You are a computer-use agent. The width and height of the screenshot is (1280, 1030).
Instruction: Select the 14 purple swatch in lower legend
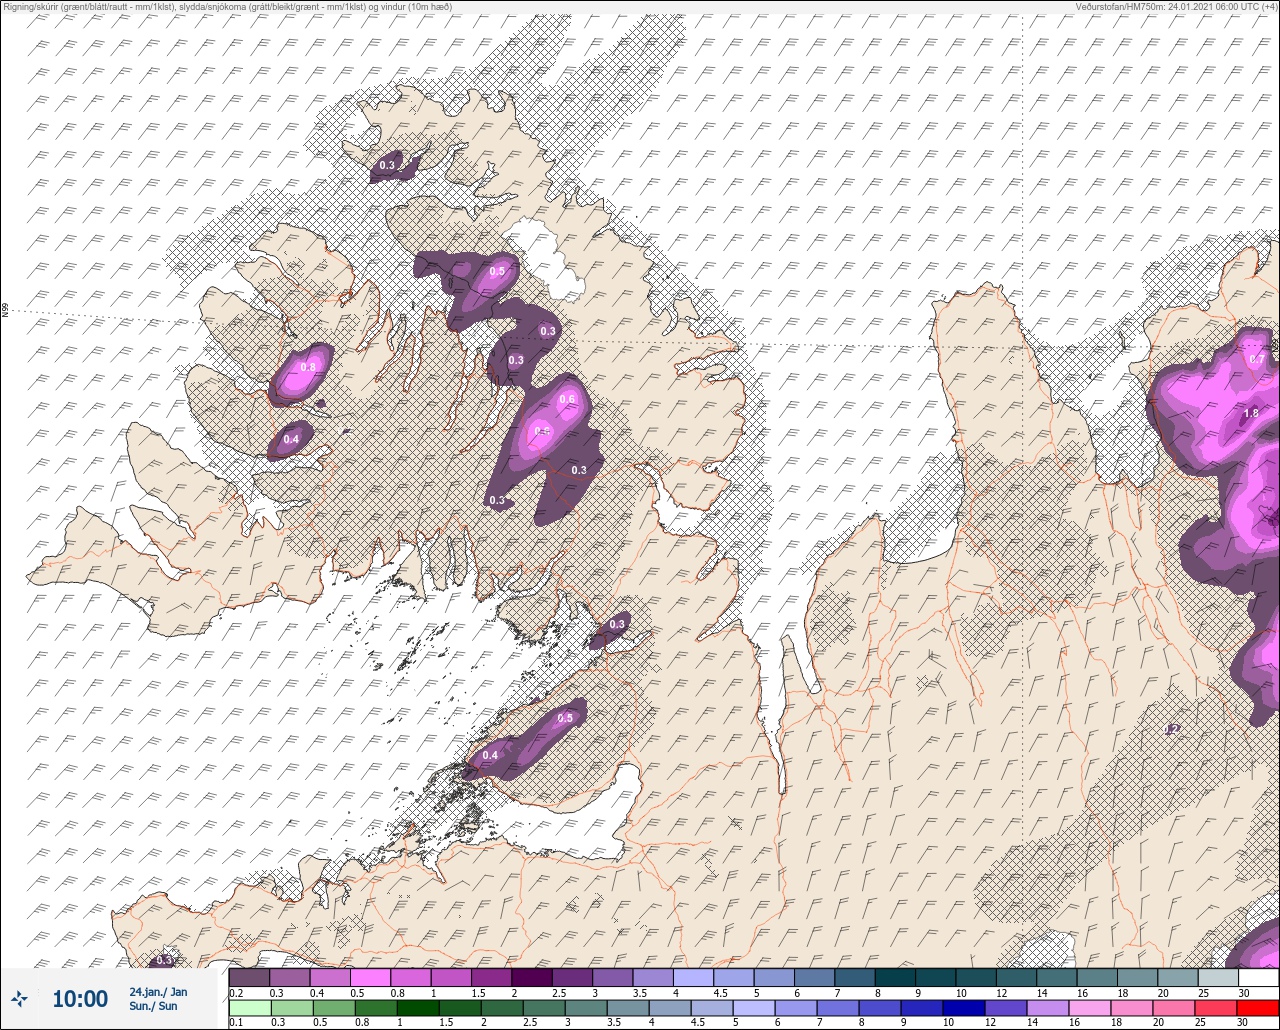pyautogui.click(x=1048, y=1007)
